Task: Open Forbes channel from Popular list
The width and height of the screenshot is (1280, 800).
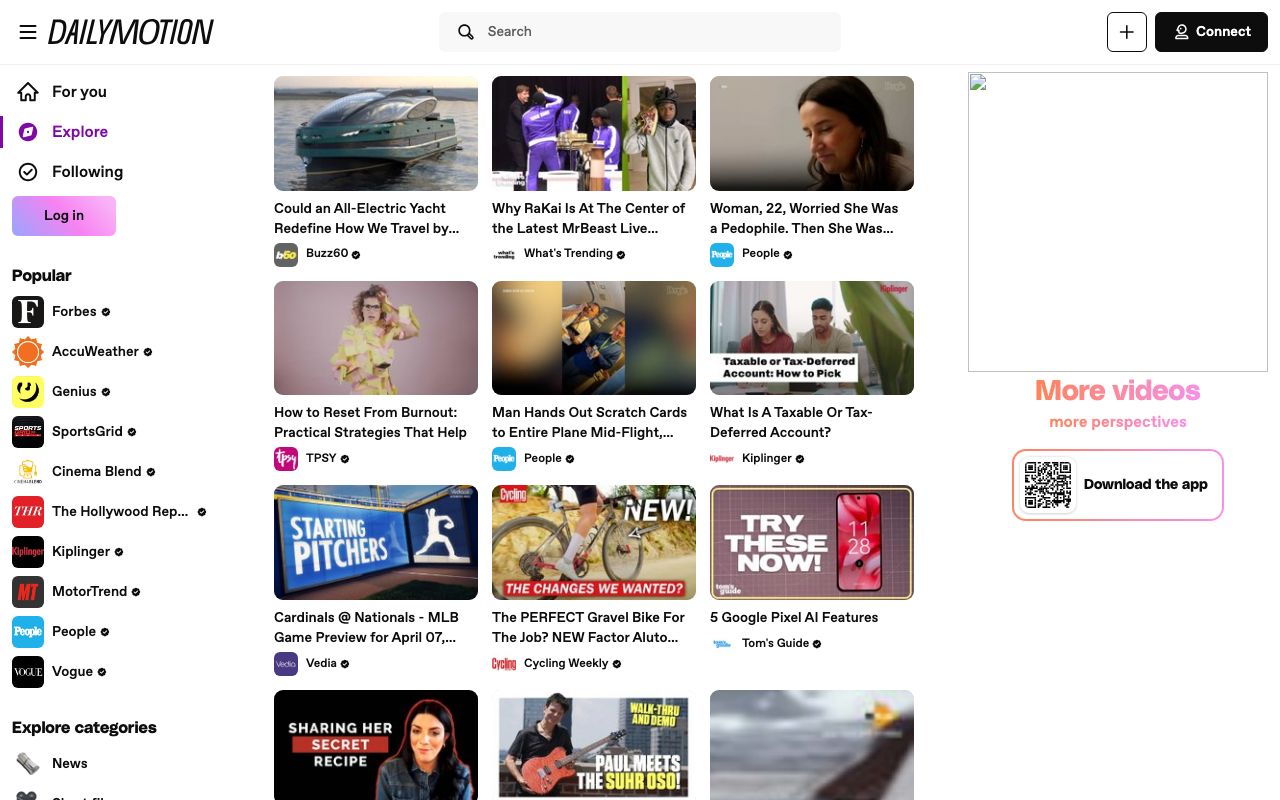Action: click(74, 312)
